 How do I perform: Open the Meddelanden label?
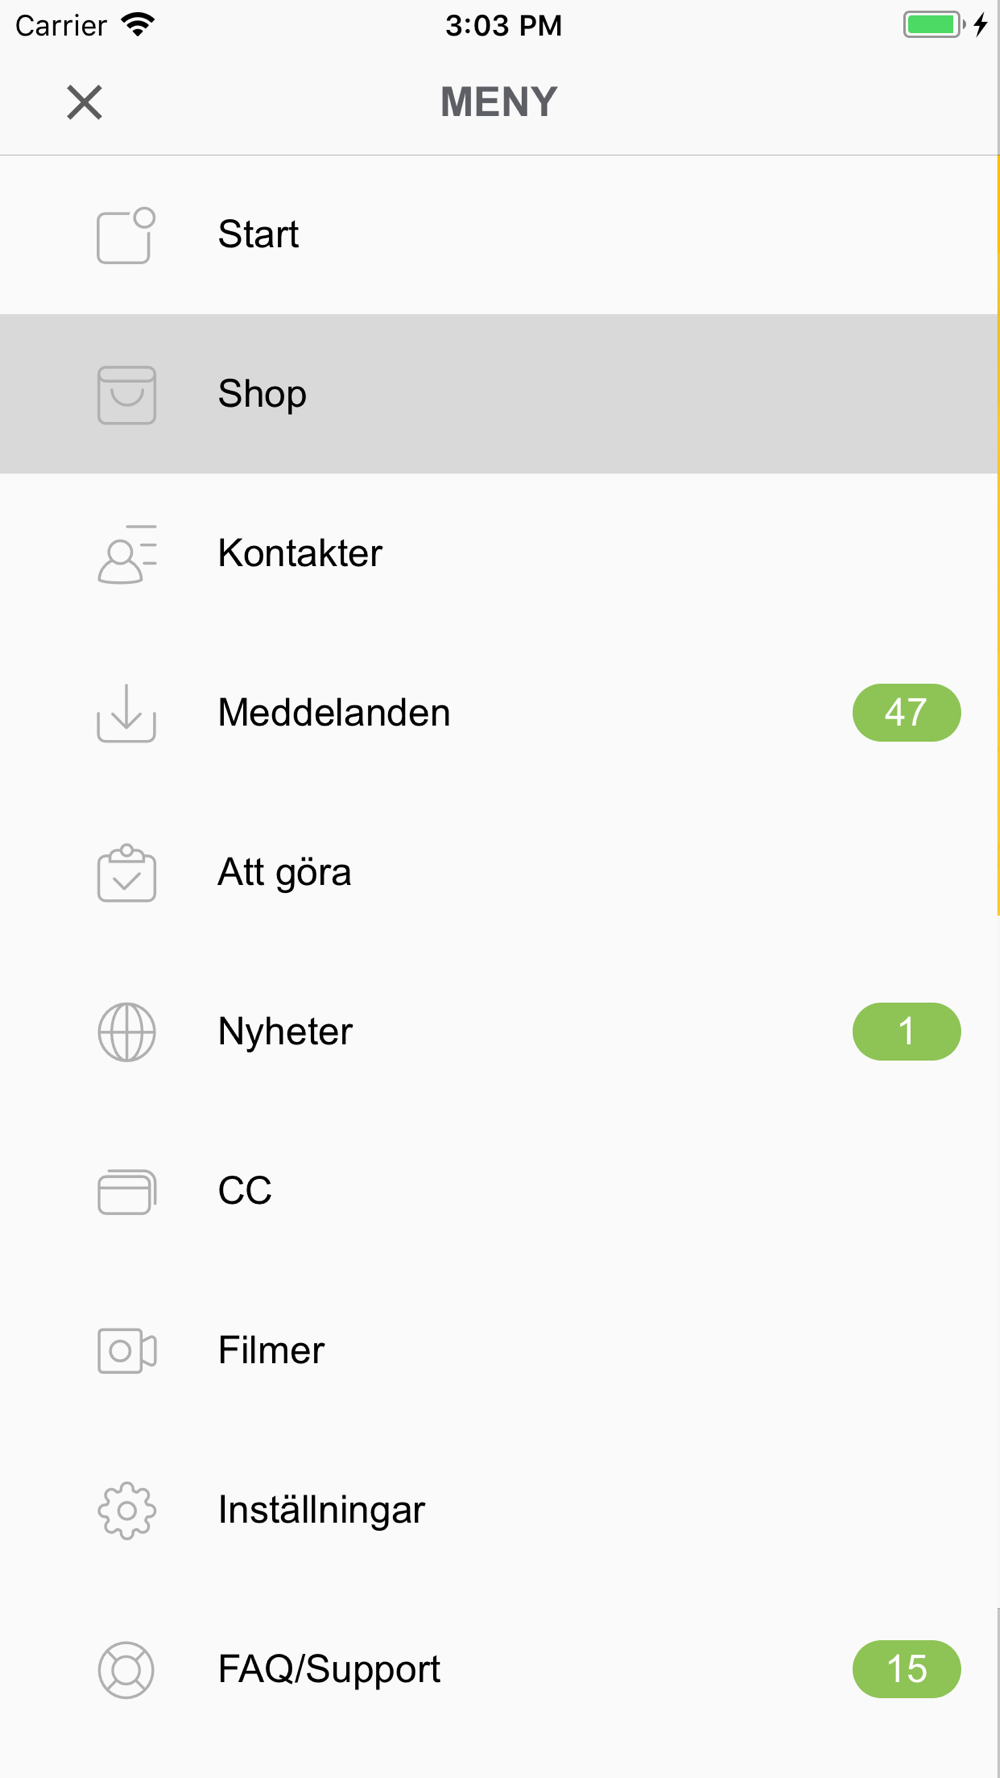click(x=334, y=713)
